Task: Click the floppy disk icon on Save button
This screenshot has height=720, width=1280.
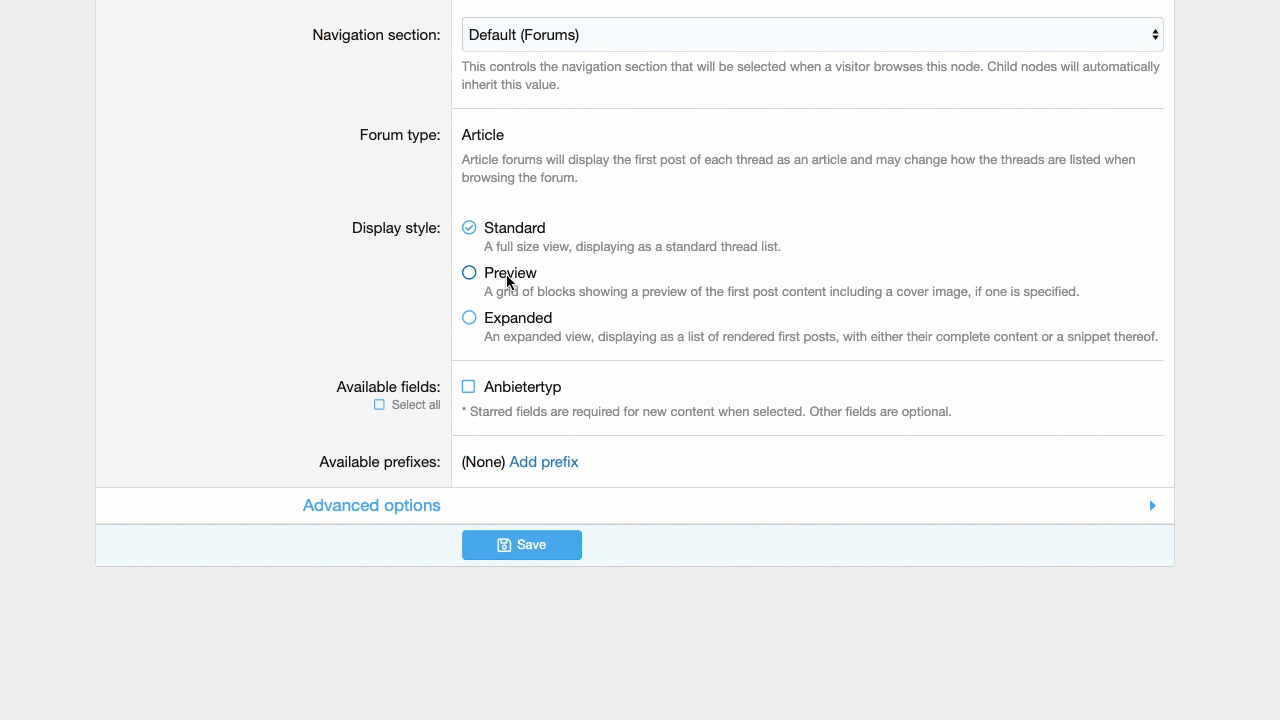Action: pos(504,544)
